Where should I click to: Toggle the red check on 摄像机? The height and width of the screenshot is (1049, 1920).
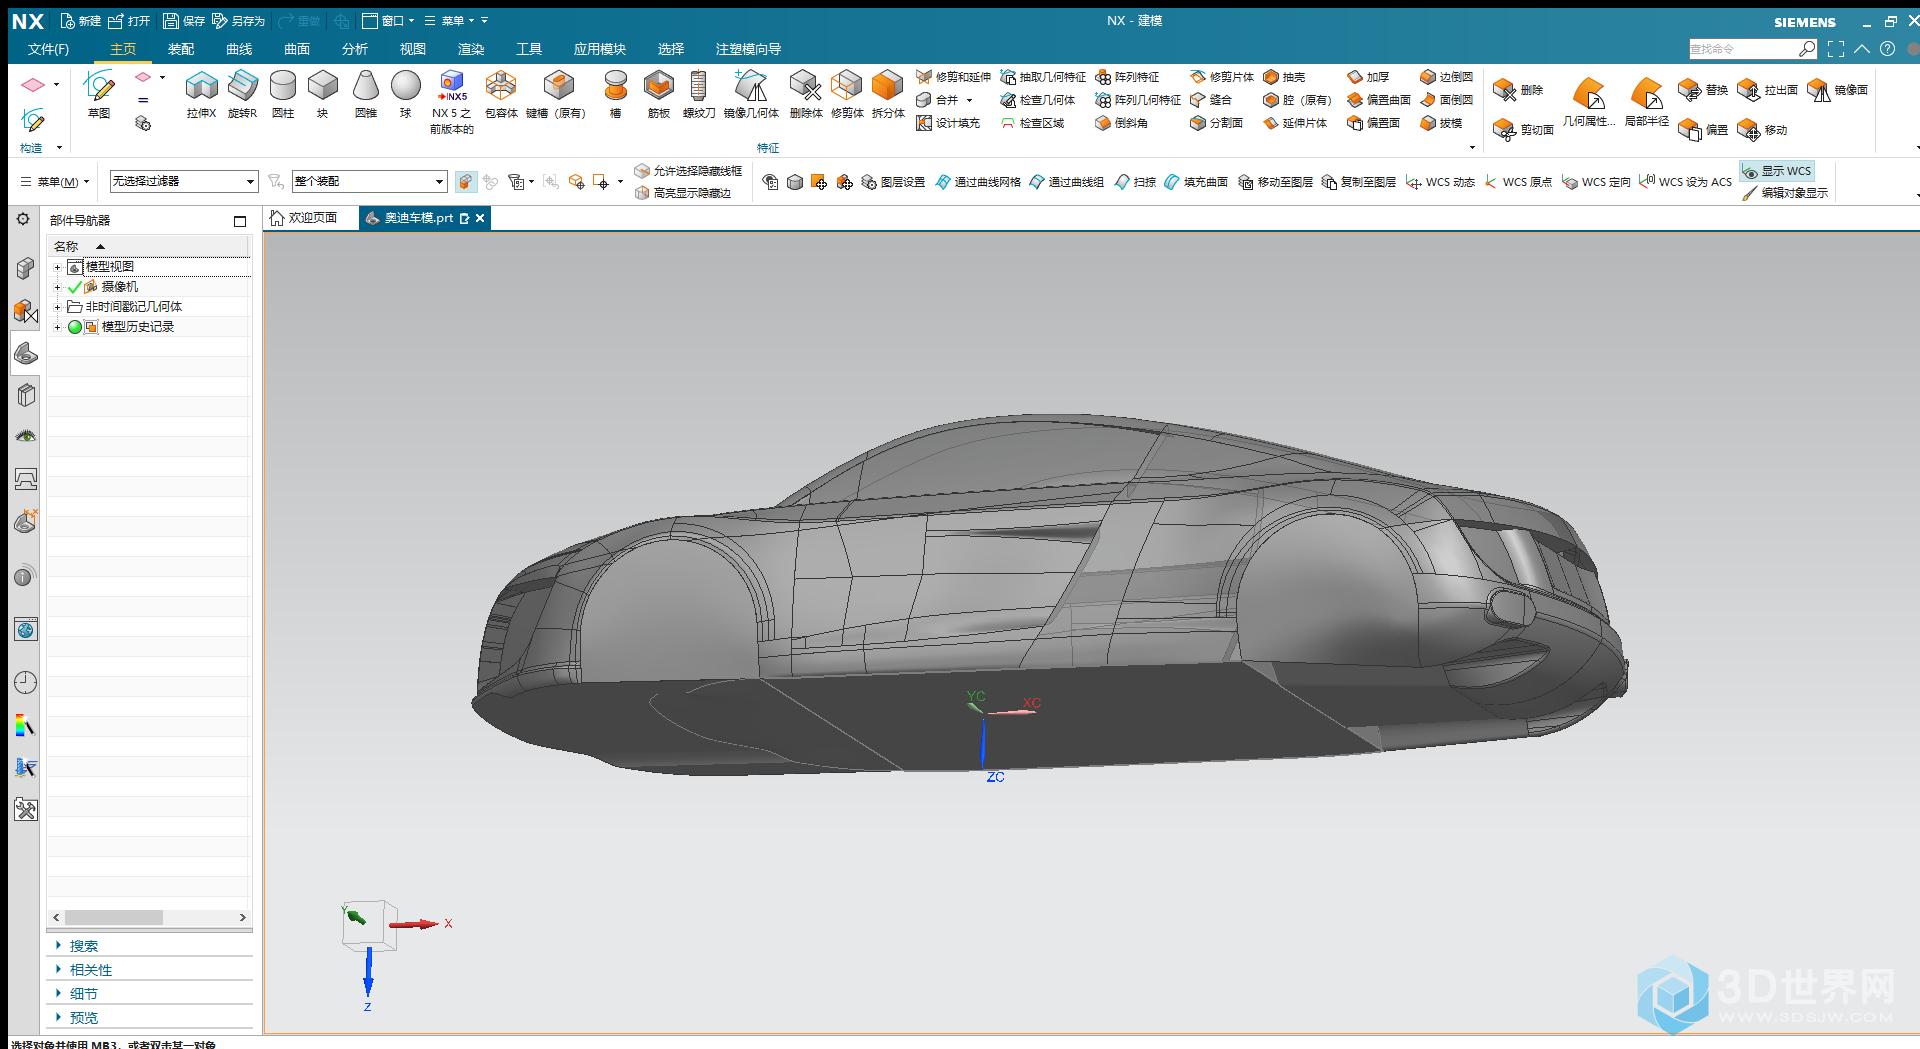click(75, 287)
